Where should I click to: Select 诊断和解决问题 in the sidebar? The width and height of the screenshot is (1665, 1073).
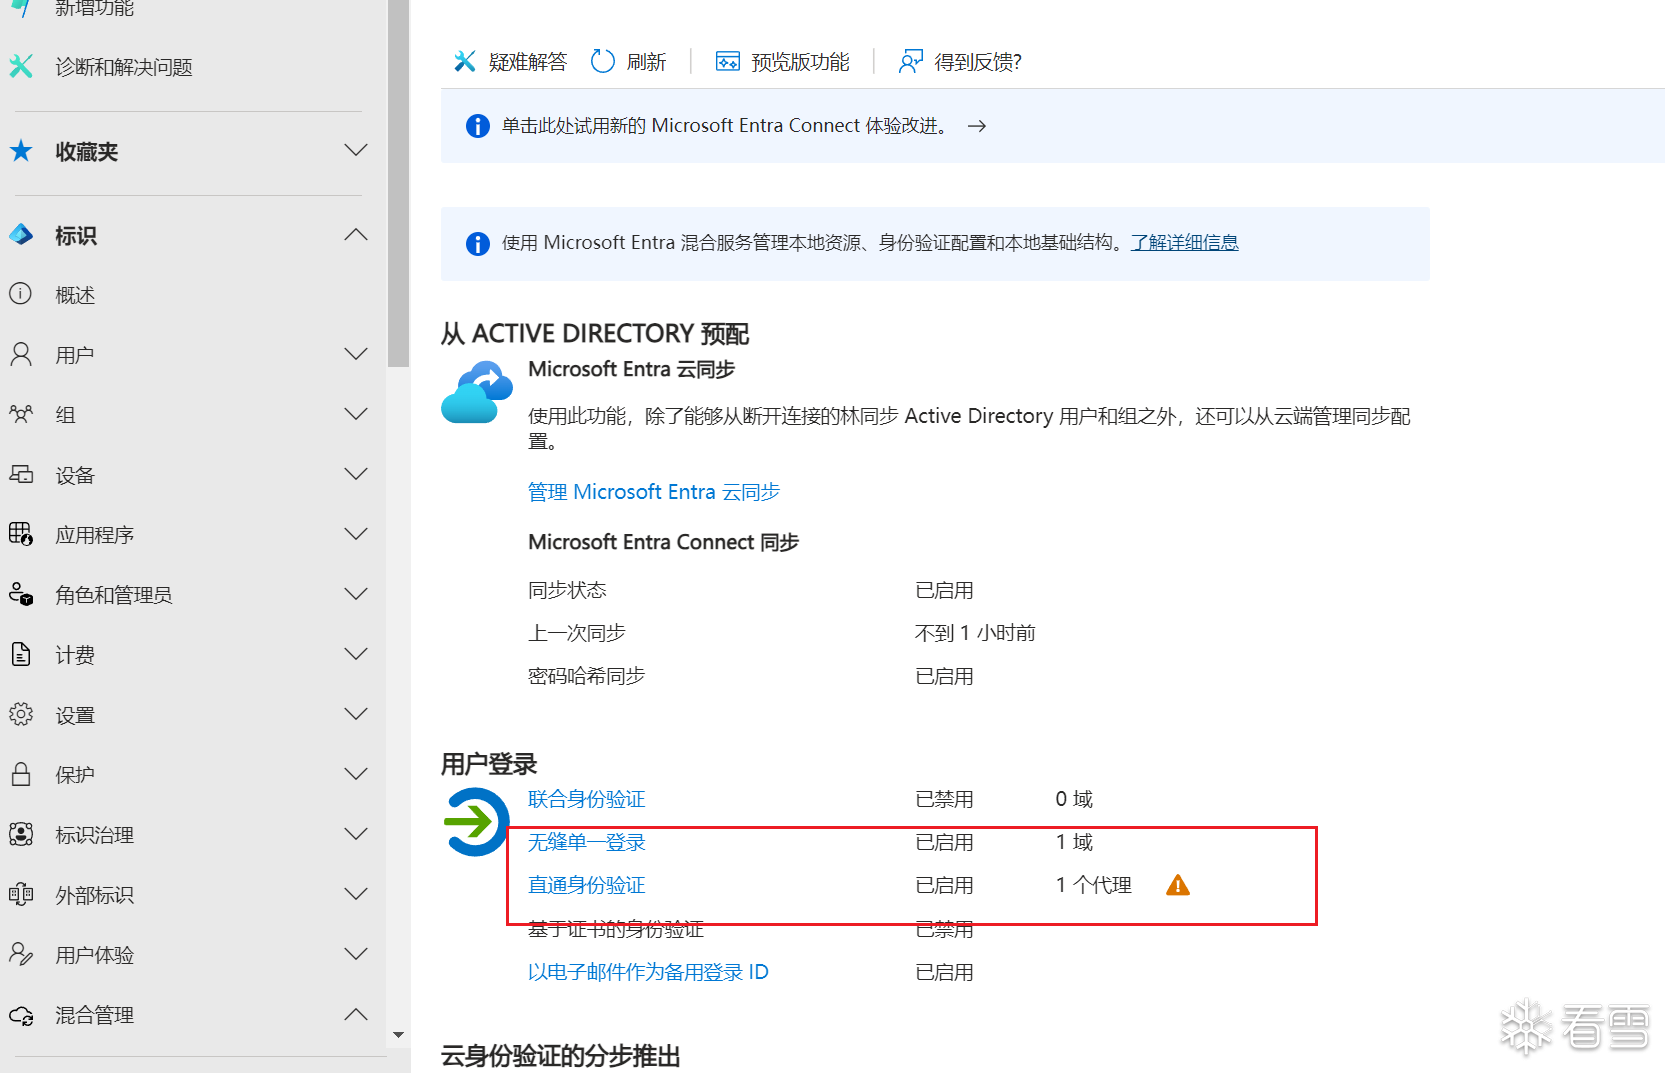(x=124, y=67)
